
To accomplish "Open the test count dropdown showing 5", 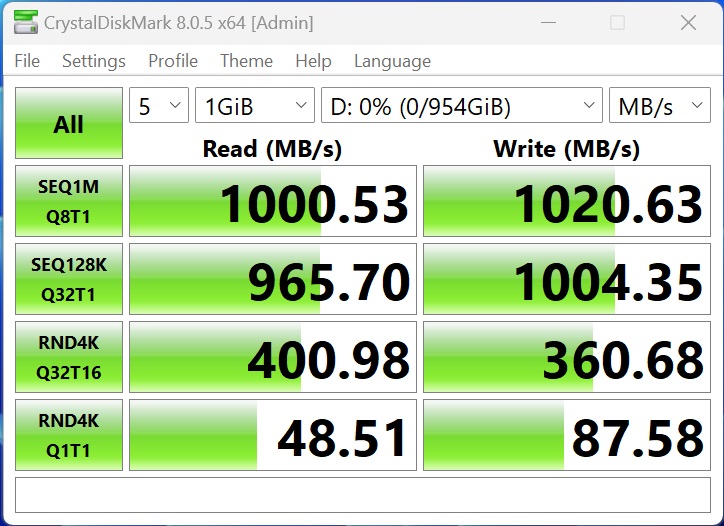I will pos(159,107).
